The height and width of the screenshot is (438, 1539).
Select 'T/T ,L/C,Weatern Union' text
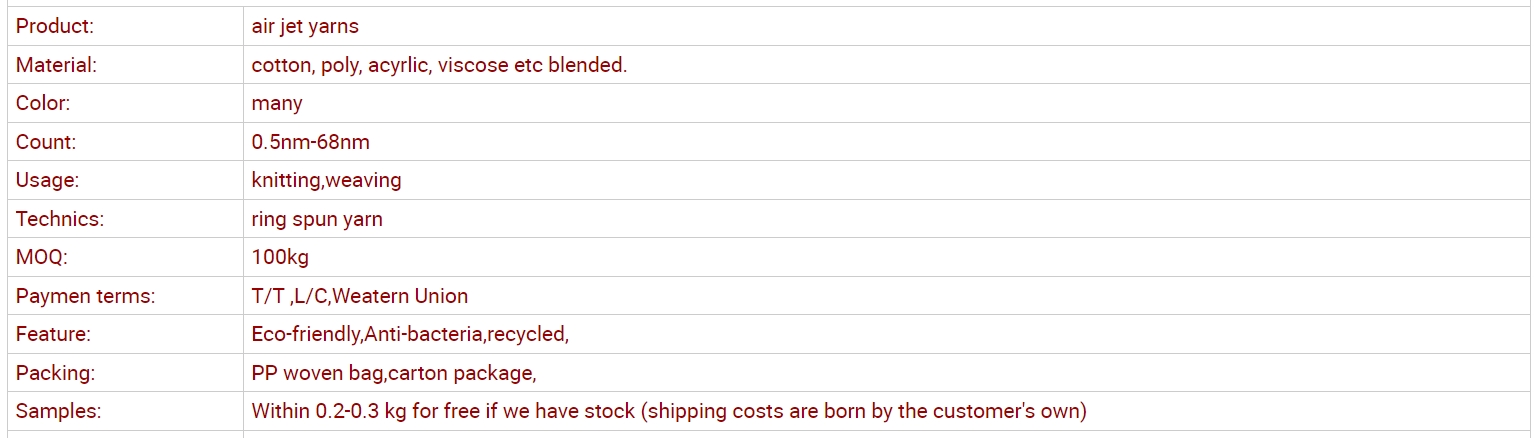point(360,296)
